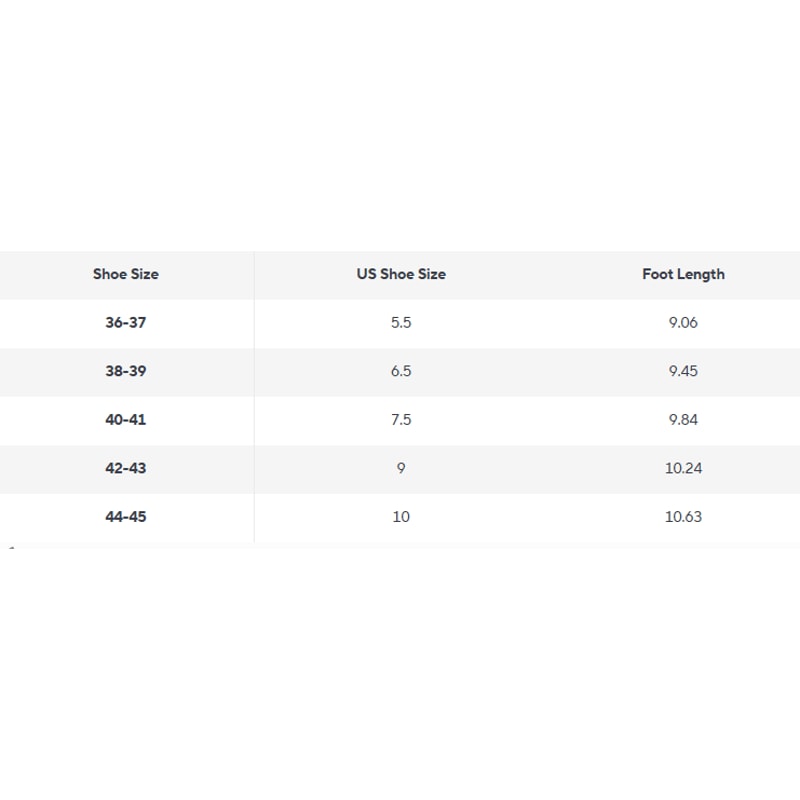Click the US size 9 value
800x800 pixels.
[401, 468]
